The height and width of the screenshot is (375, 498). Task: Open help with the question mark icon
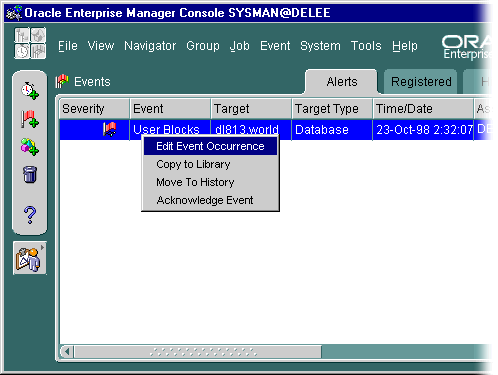pyautogui.click(x=30, y=215)
